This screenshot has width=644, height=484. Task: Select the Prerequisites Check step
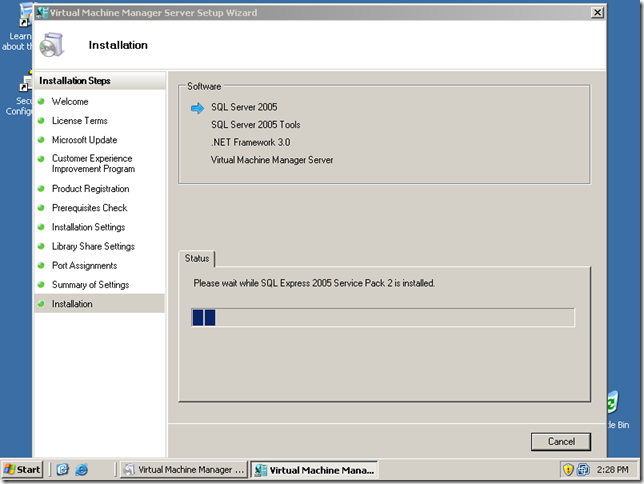pos(90,208)
